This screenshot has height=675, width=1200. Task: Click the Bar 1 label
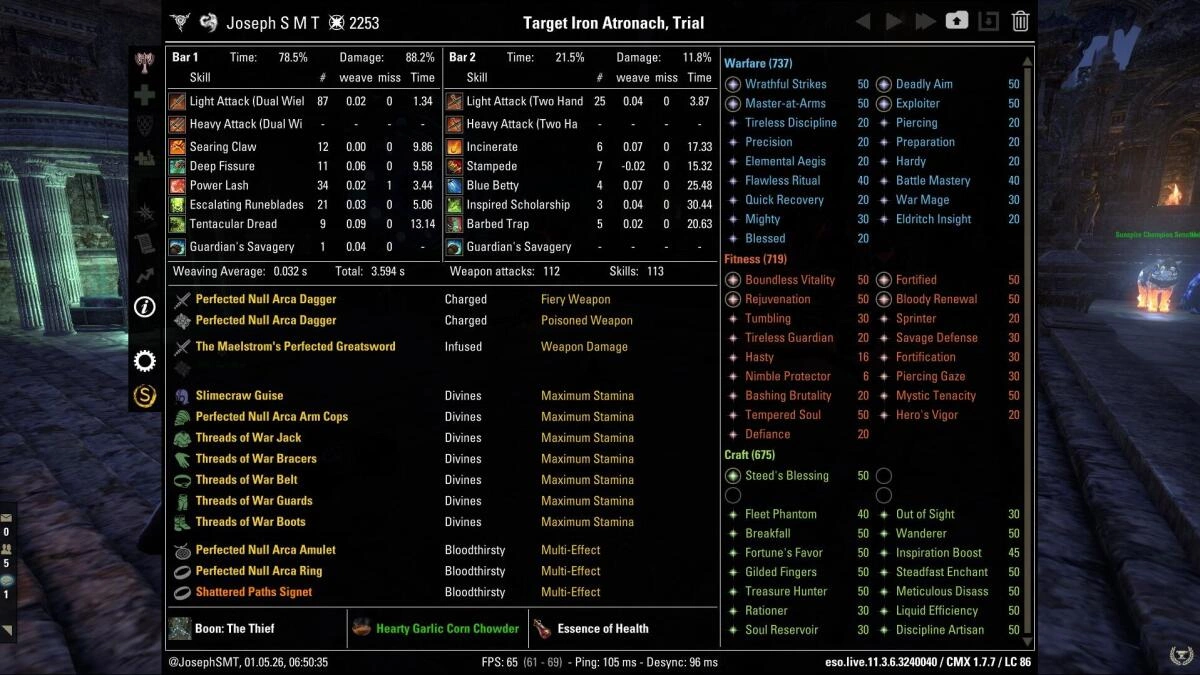pos(185,58)
